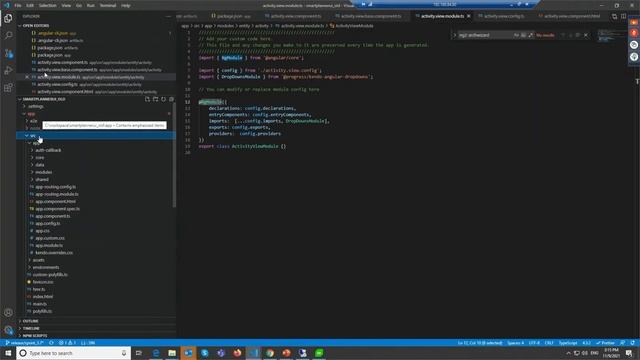Click the synchronize changes icon in status bar
Screen dimensions: 640x360
click(51, 343)
